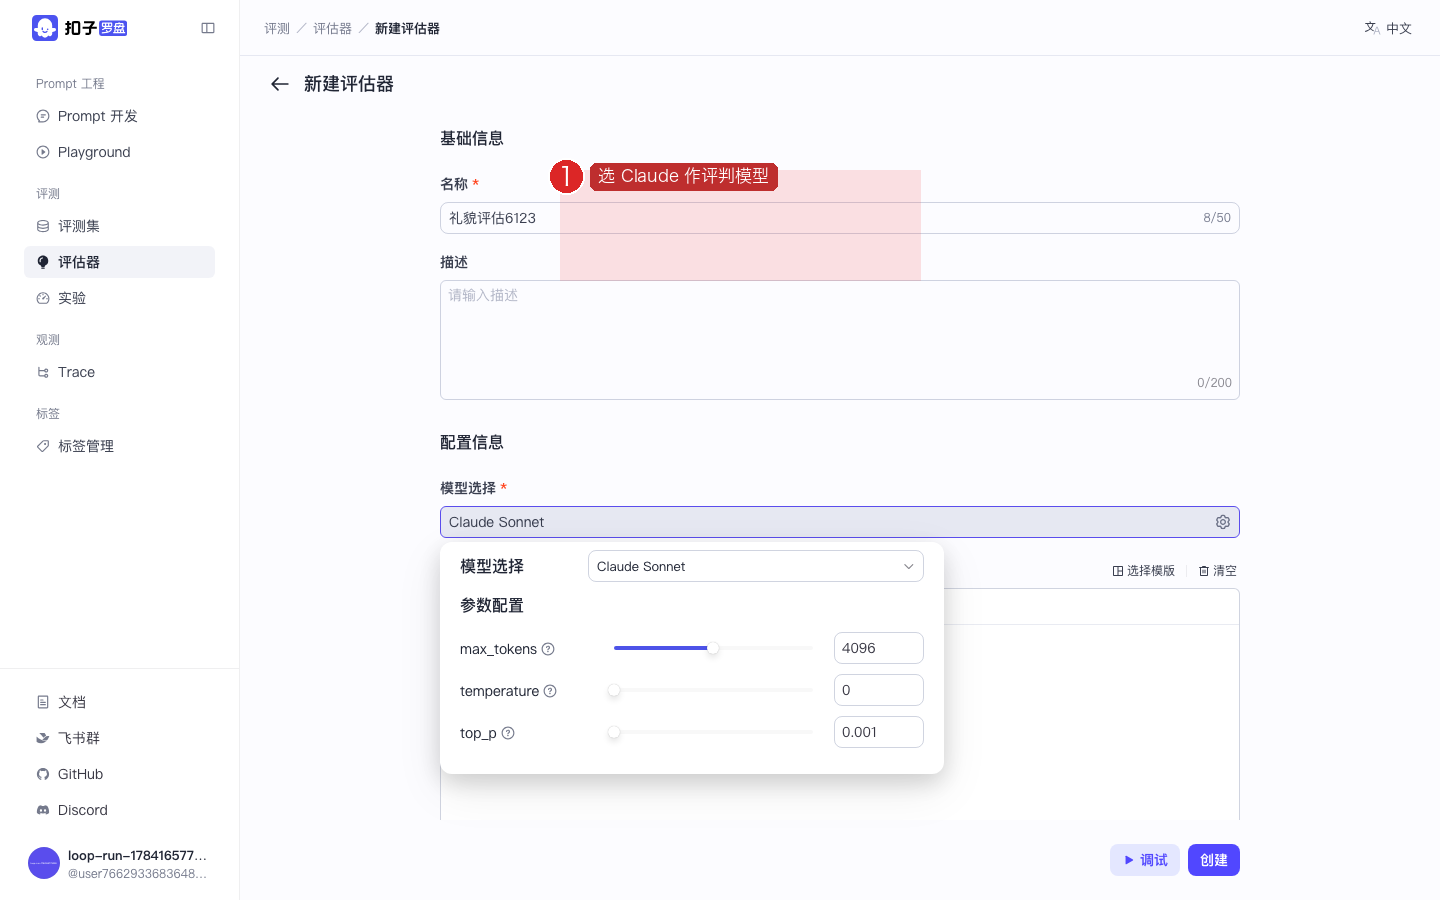
Task: Open the Prompt 开发 page
Action: [x=119, y=116]
